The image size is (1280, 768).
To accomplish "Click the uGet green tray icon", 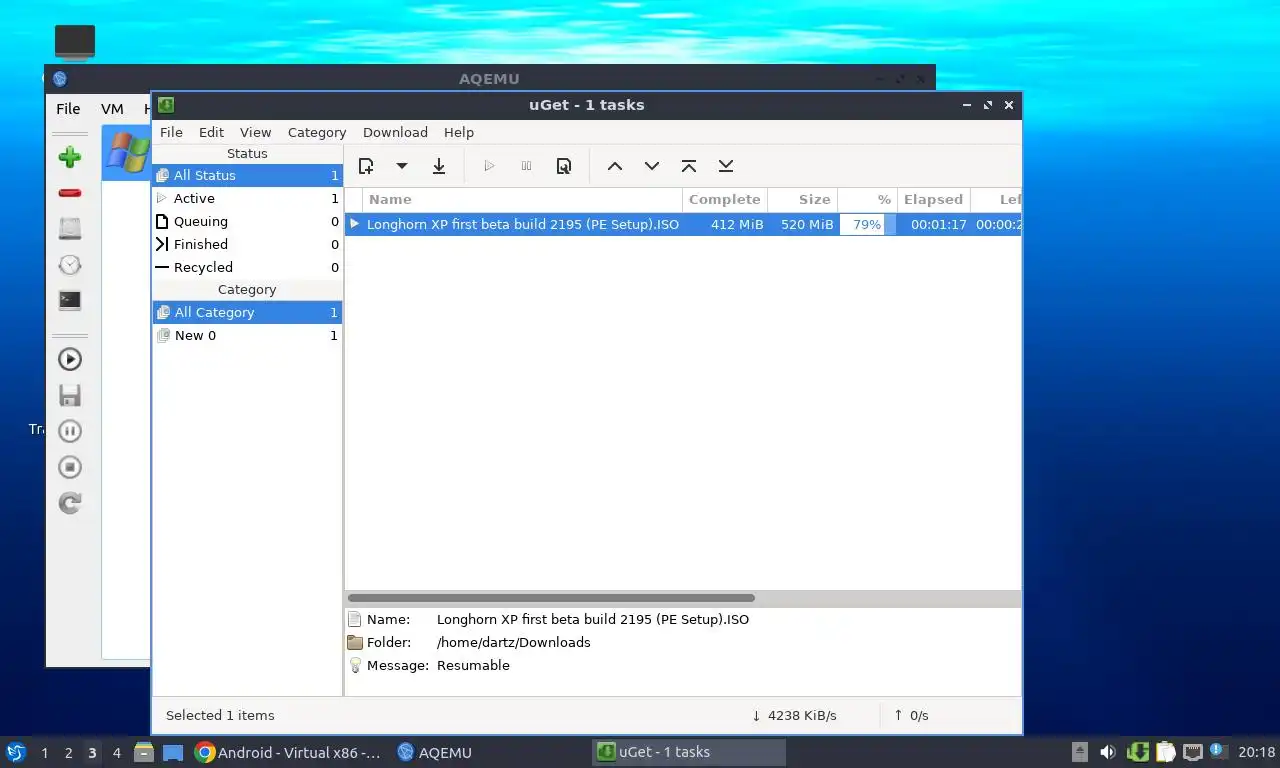I will [x=1137, y=752].
